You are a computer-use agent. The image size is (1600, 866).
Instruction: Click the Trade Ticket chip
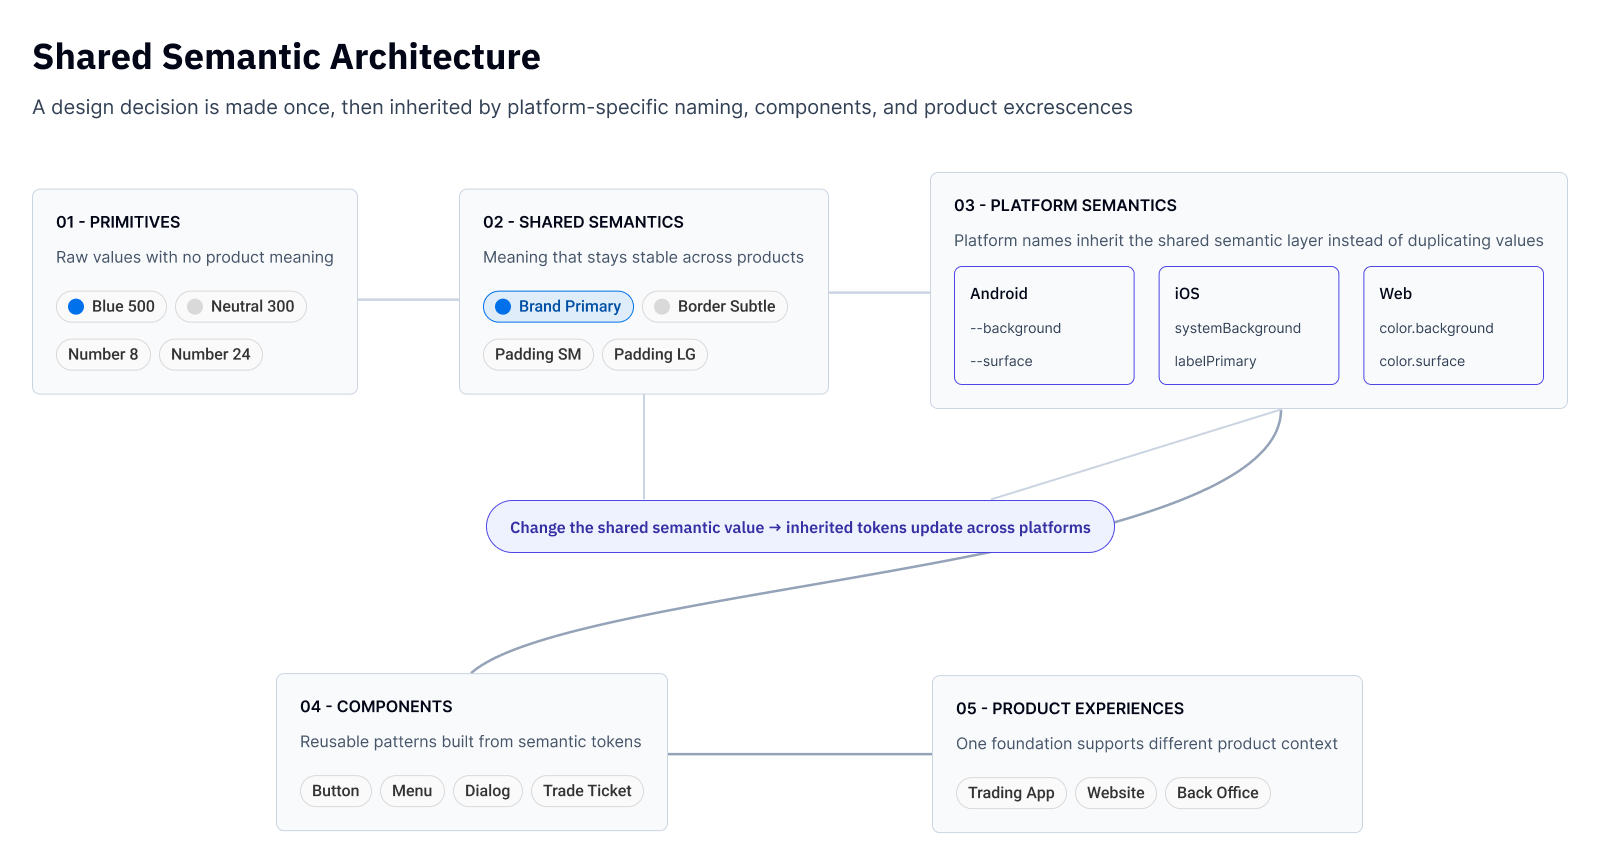pyautogui.click(x=587, y=791)
